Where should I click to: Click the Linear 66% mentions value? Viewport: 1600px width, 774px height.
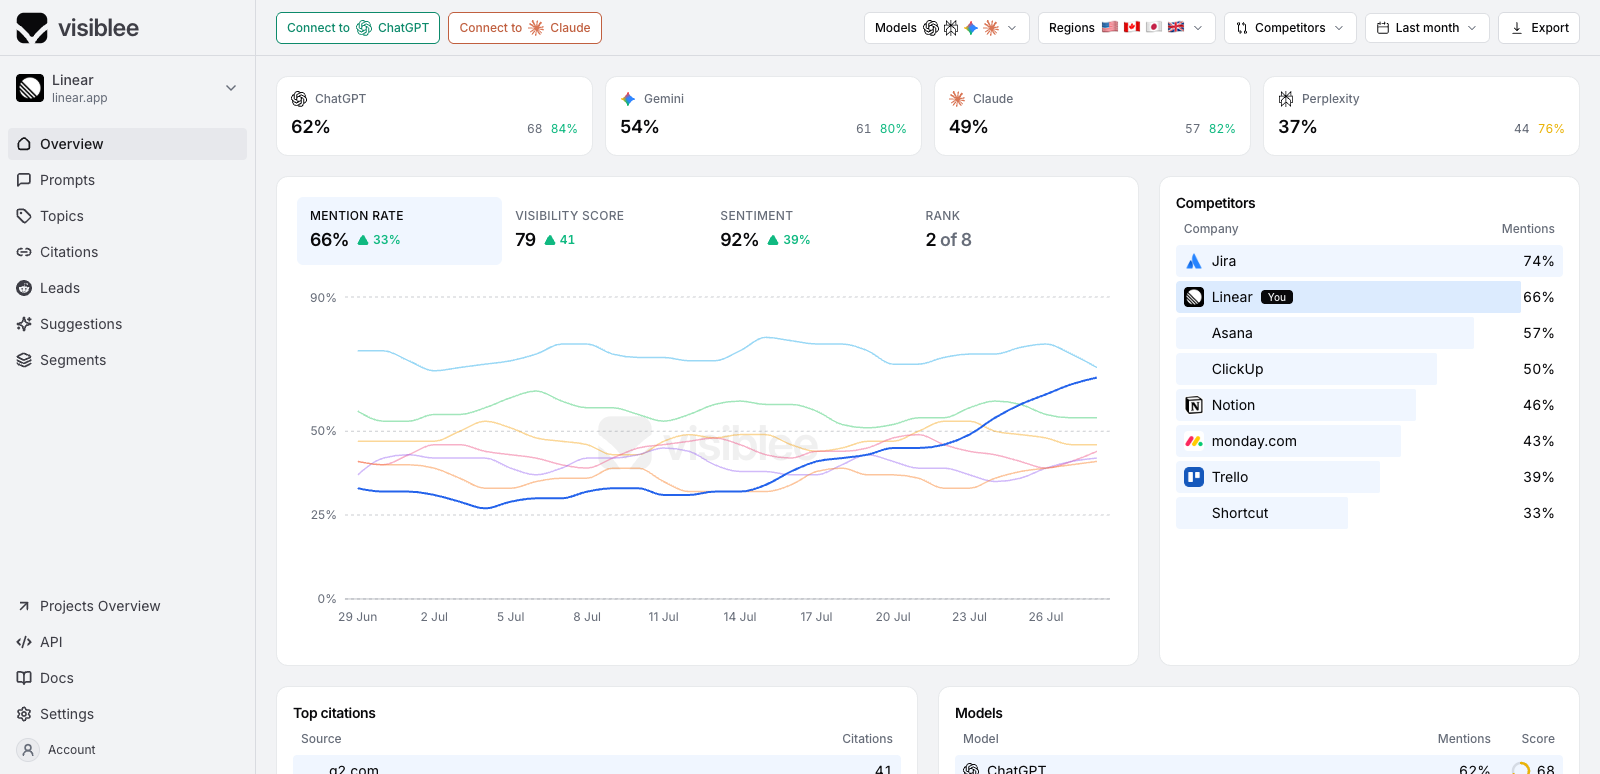pyautogui.click(x=1538, y=297)
